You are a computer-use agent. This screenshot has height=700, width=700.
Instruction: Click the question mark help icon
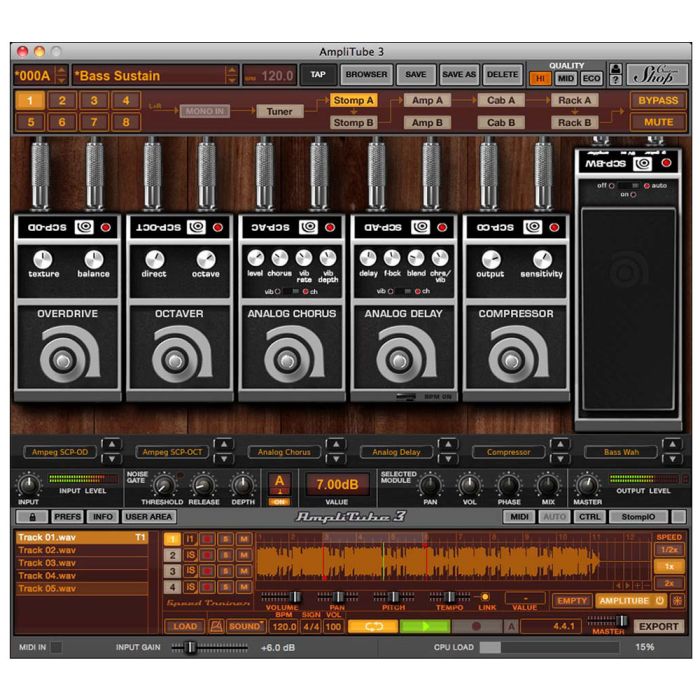pos(616,80)
